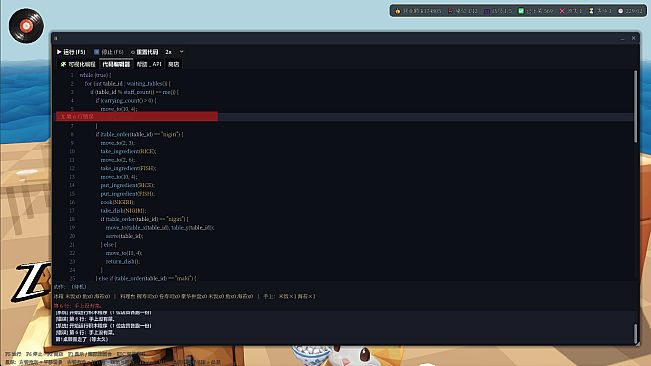Image resolution: width=651 pixels, height=366 pixels.
Task: Click line 19 'move_to(table_x(table_id), table_y(table_id));'
Action: pos(160,227)
